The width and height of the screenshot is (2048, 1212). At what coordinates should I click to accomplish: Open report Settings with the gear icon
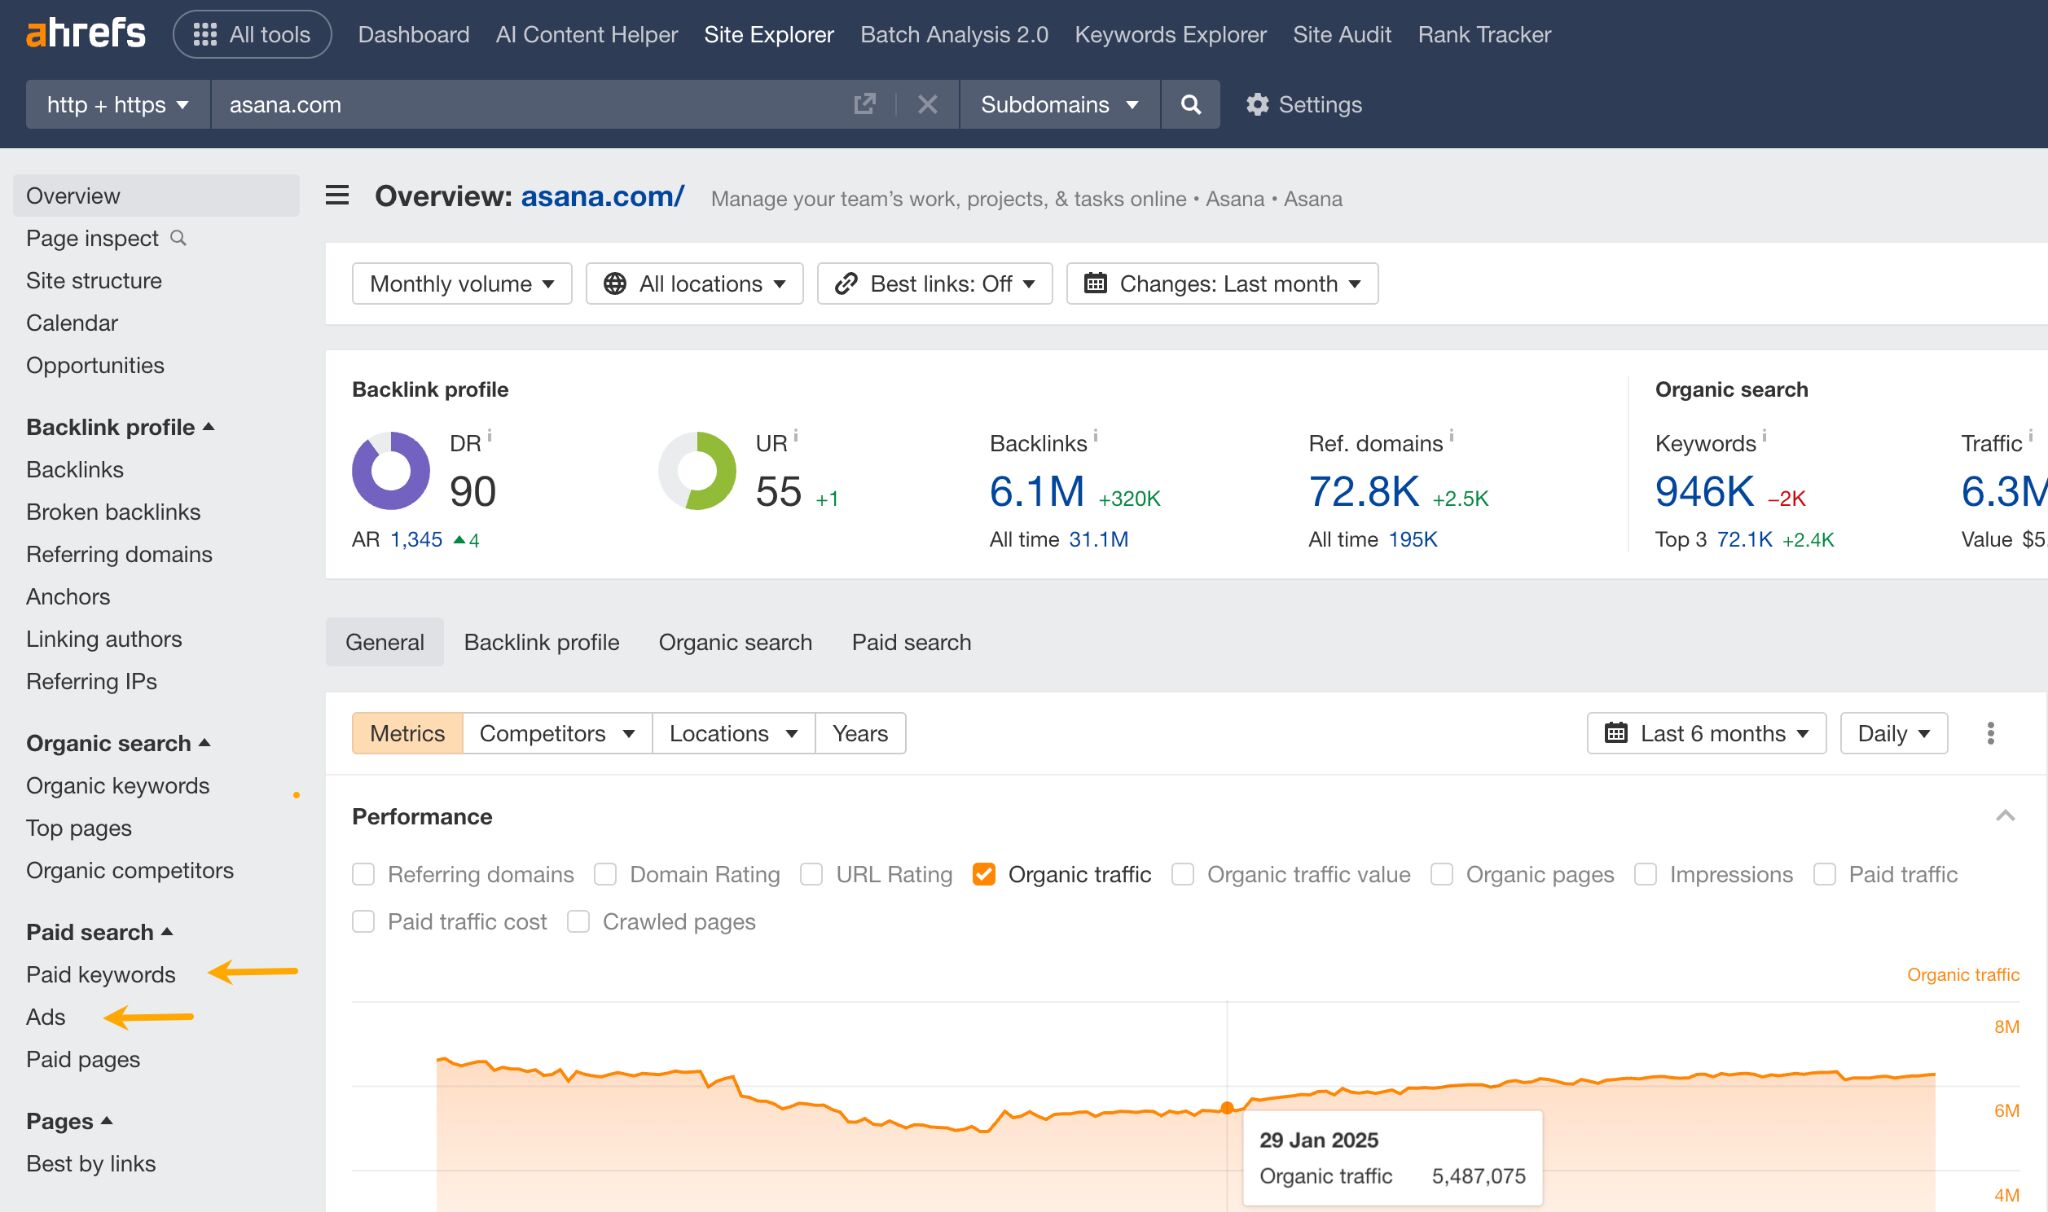pyautogui.click(x=1258, y=104)
